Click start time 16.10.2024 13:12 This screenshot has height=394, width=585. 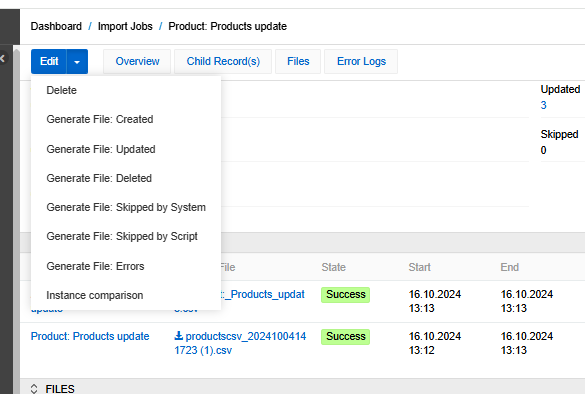click(x=435, y=343)
